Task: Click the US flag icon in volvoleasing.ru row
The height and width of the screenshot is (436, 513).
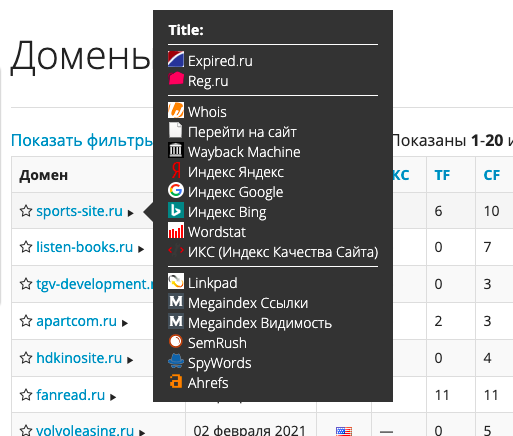Action: 344,431
